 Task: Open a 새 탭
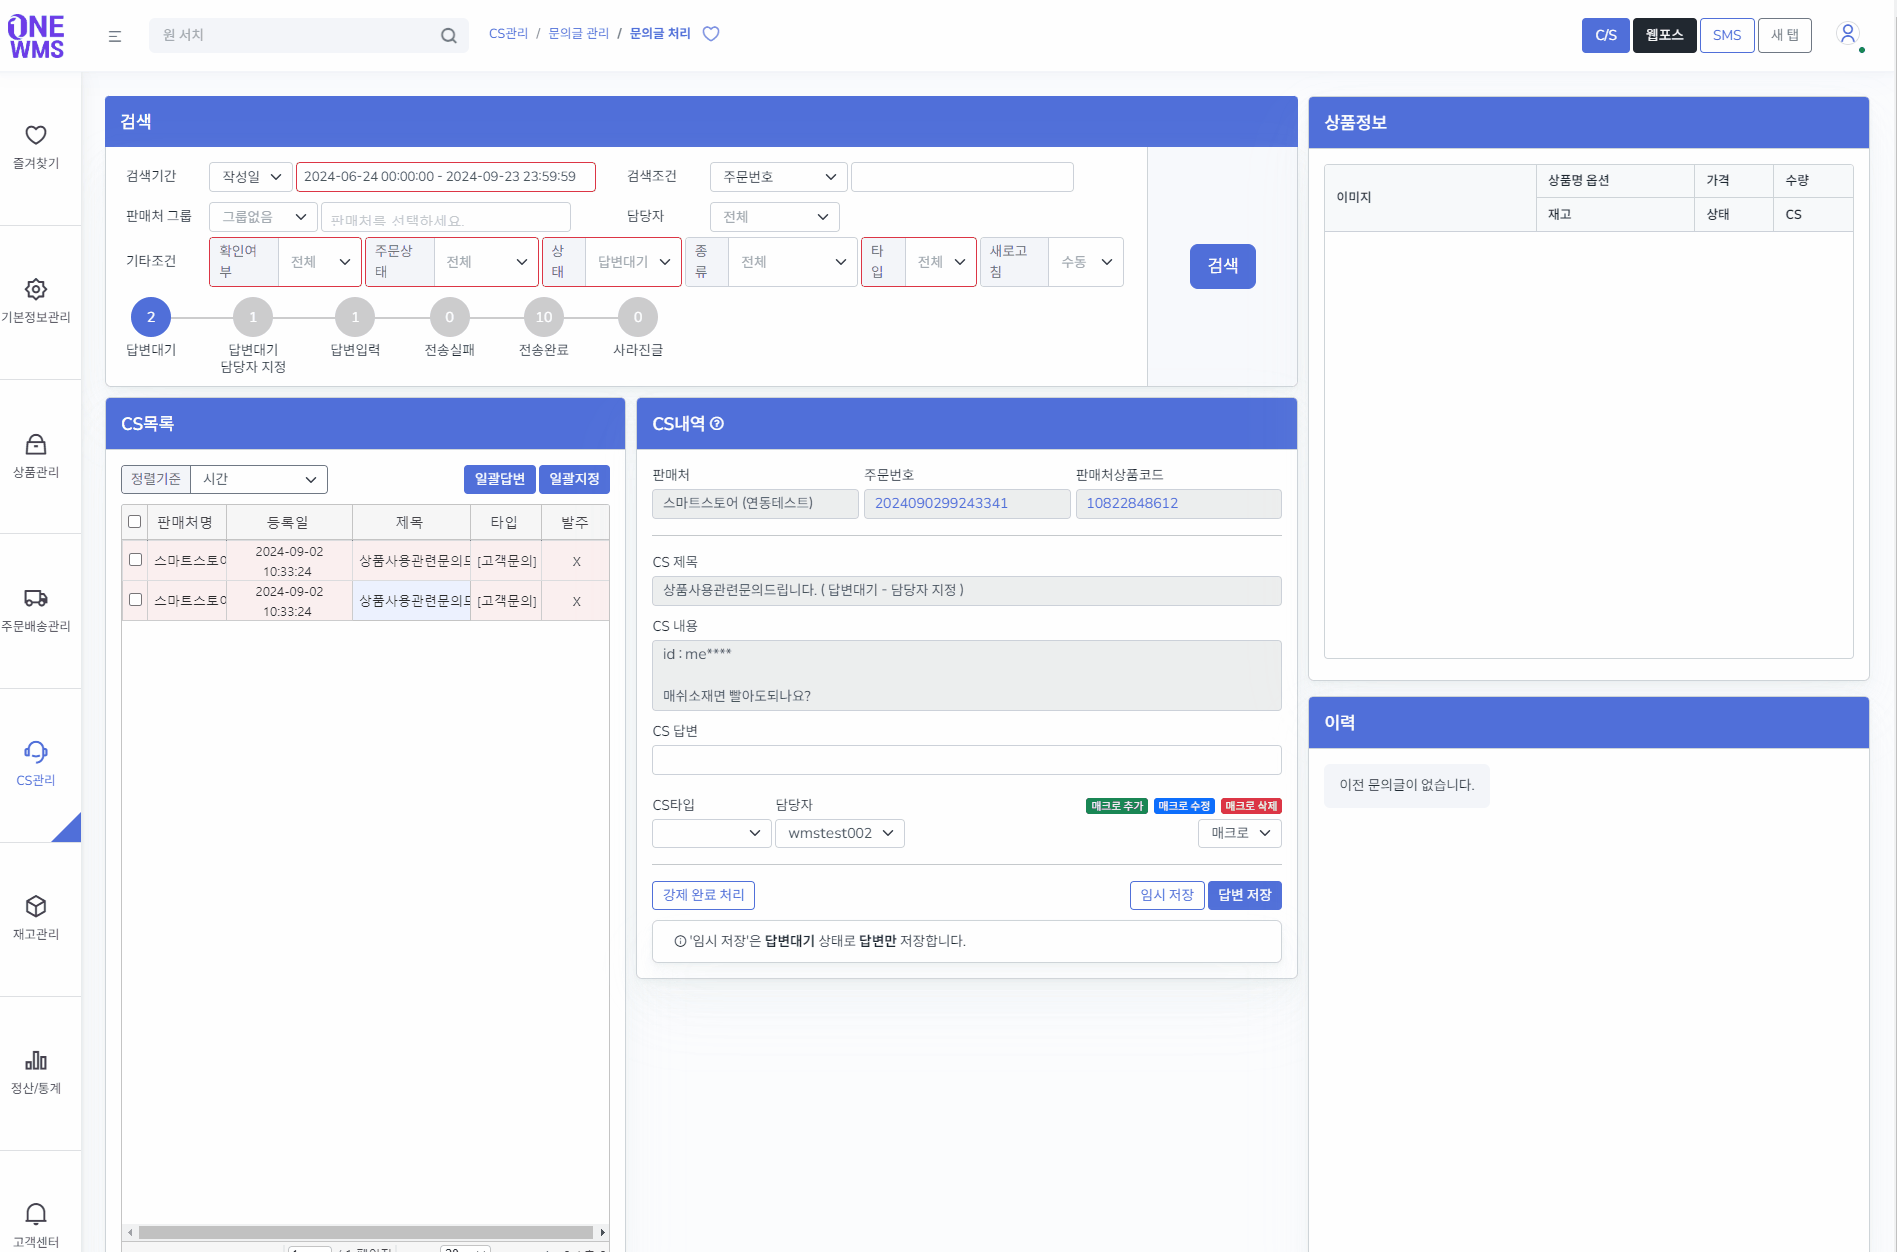point(1784,35)
